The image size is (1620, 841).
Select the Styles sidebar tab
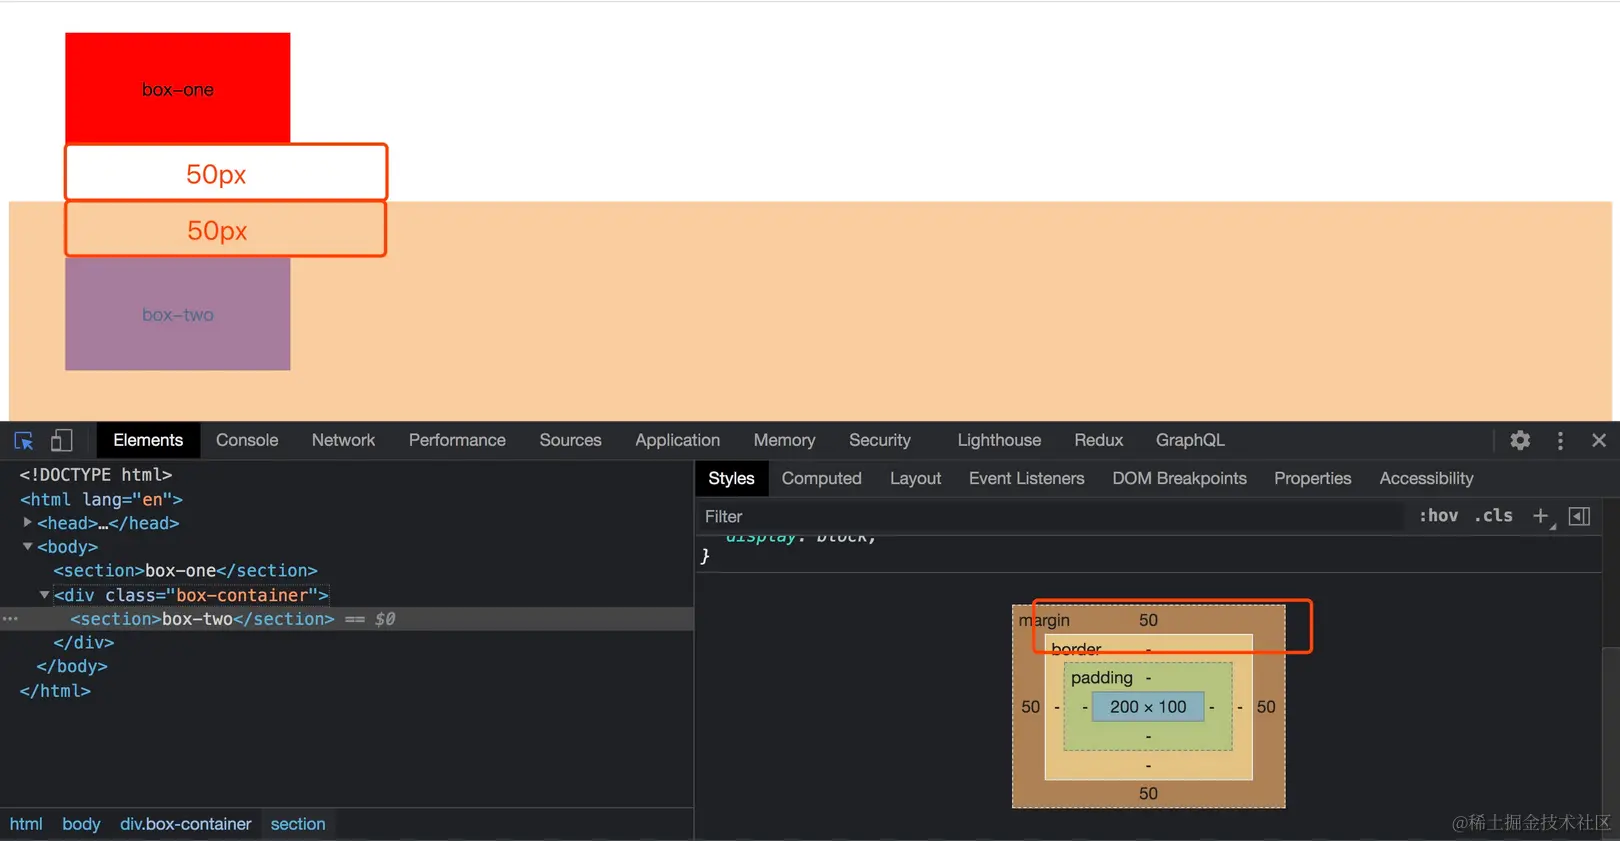(x=731, y=478)
